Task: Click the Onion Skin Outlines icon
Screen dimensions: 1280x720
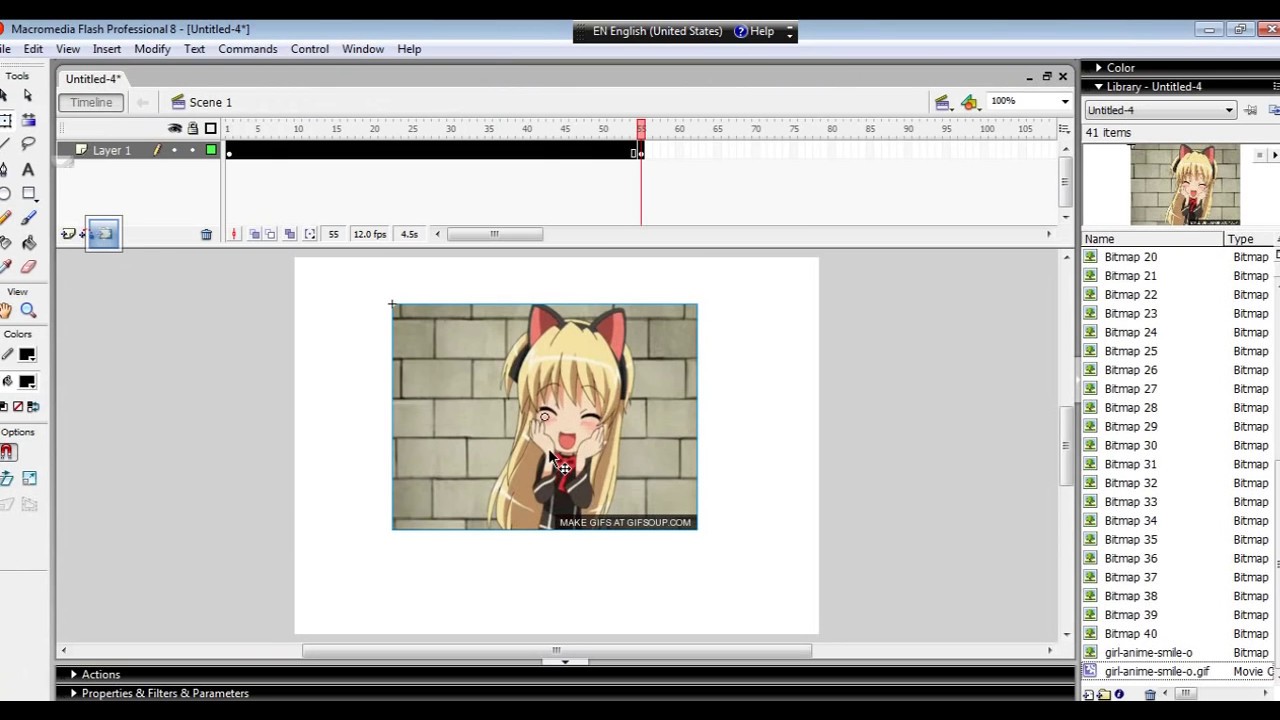Action: click(x=271, y=234)
